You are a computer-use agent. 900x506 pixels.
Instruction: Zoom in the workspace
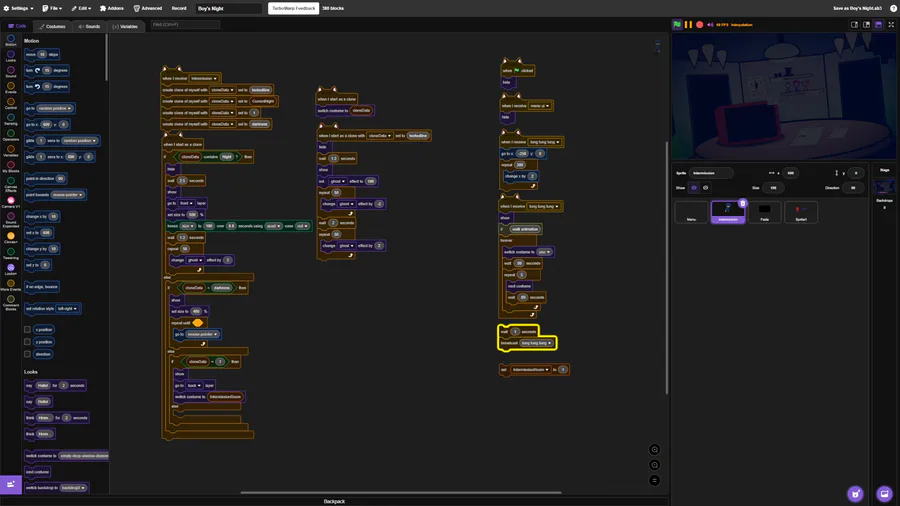click(654, 450)
